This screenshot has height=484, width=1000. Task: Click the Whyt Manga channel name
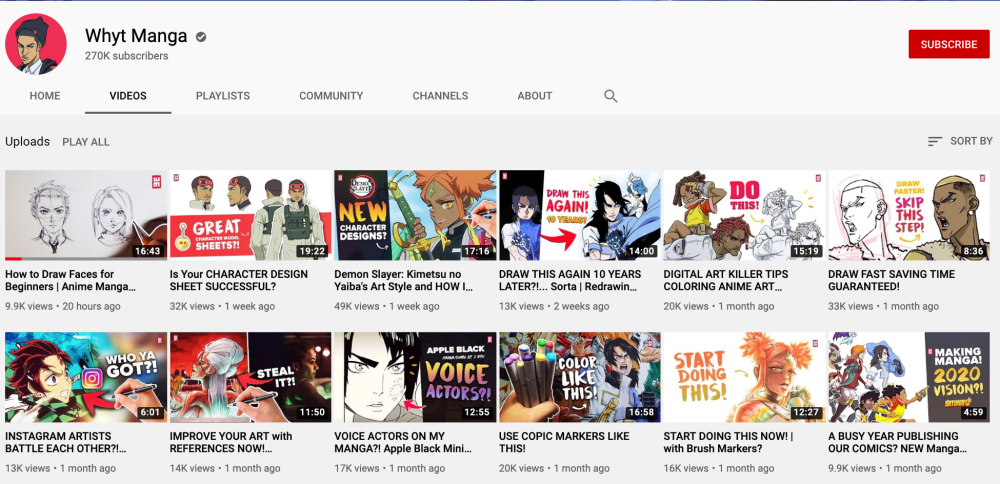pyautogui.click(x=136, y=36)
